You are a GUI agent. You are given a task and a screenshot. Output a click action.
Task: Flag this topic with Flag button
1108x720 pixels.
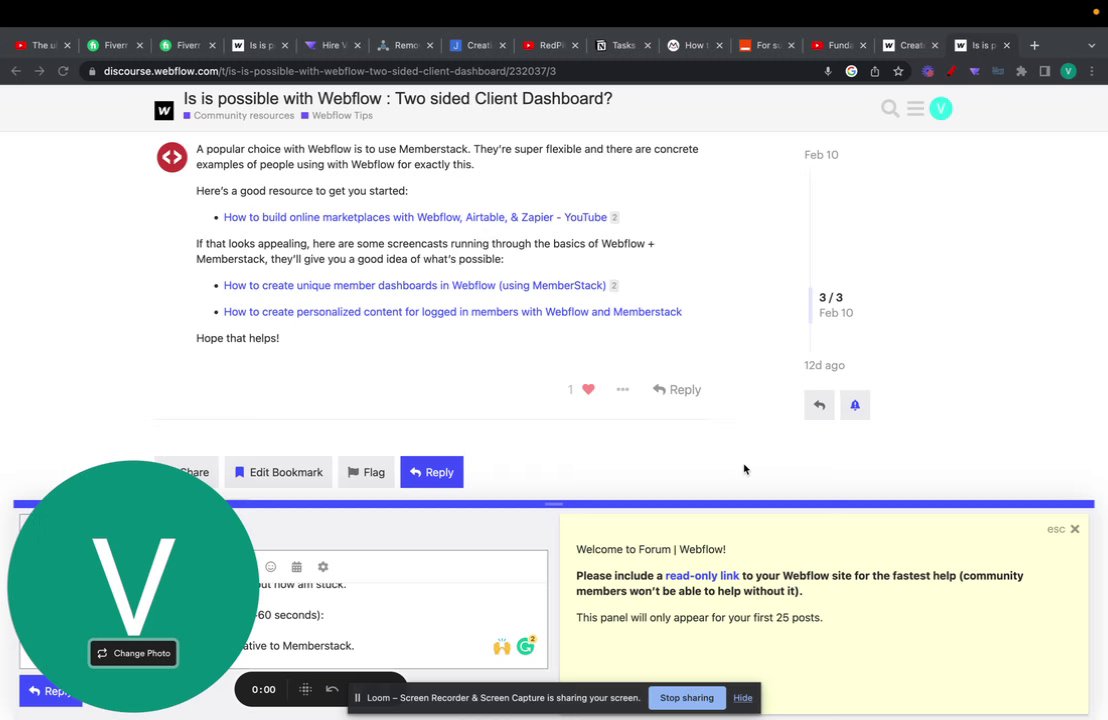[x=366, y=472]
